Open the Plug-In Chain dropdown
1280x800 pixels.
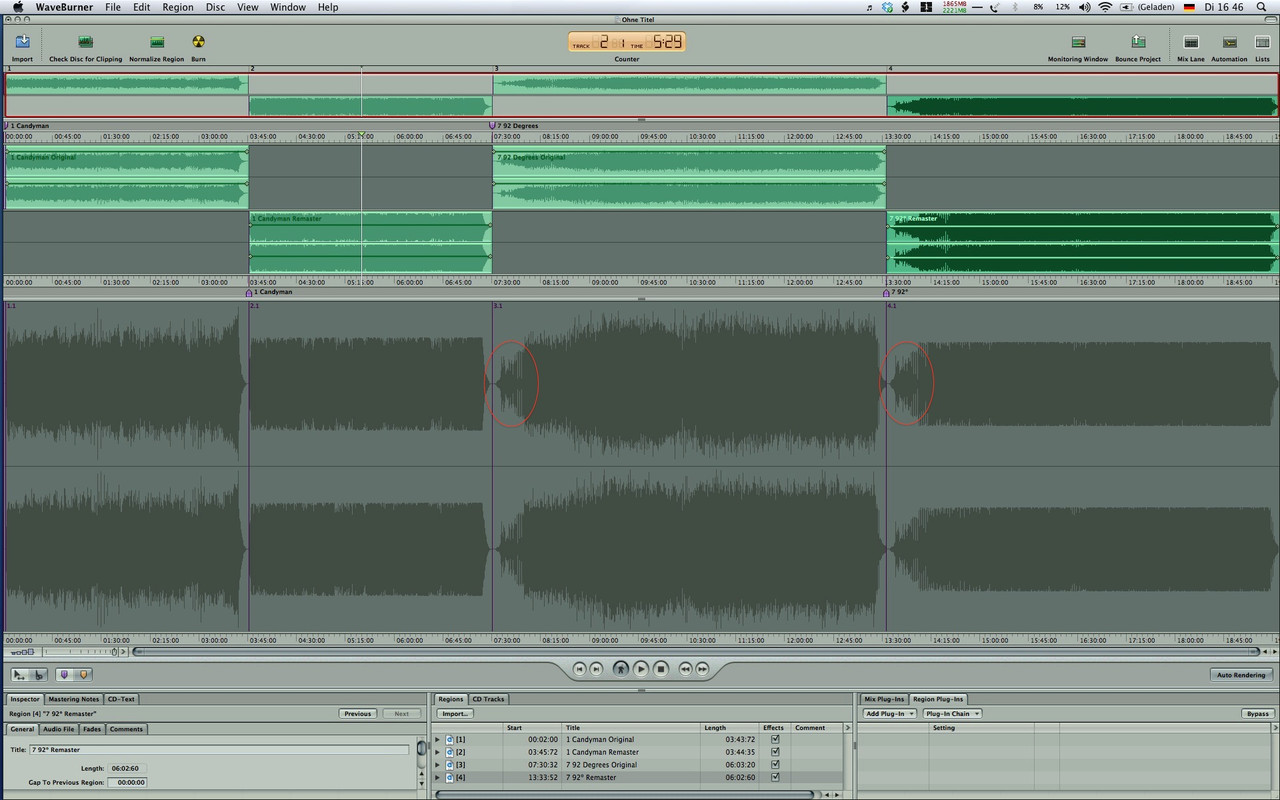(x=952, y=714)
